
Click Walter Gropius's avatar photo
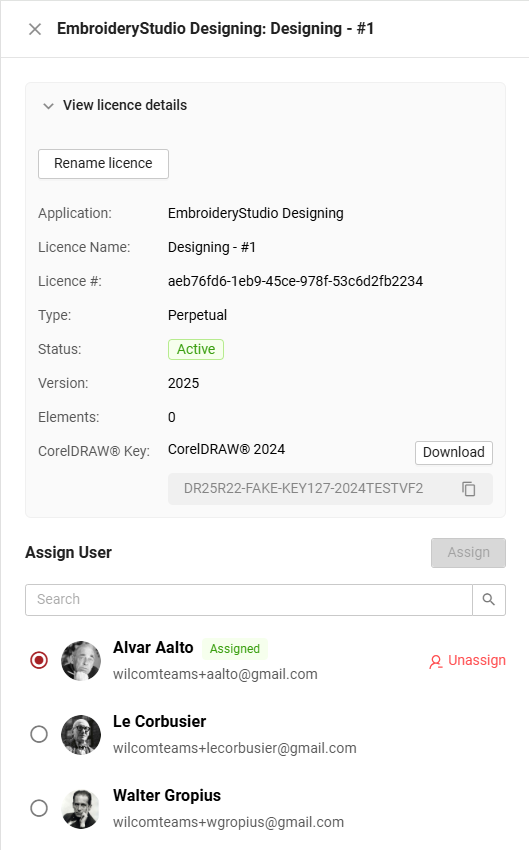pyautogui.click(x=81, y=809)
